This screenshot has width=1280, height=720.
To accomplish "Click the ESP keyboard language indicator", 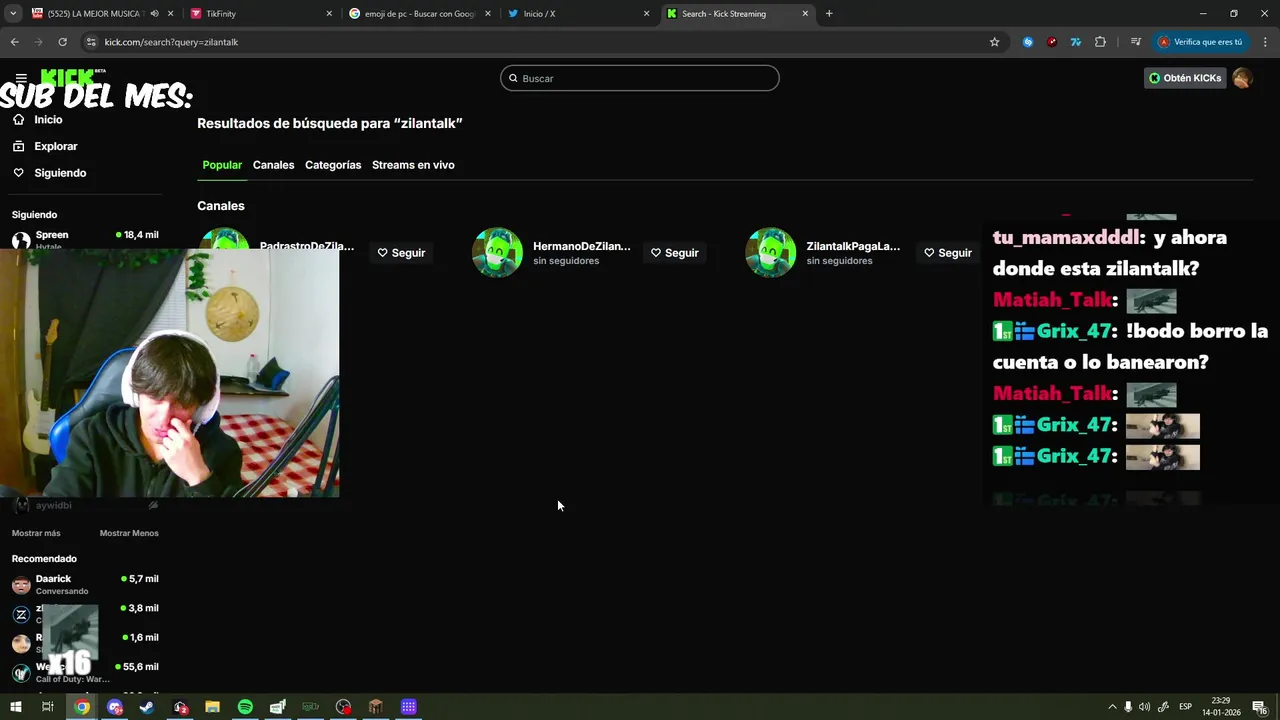I will pos(1185,707).
